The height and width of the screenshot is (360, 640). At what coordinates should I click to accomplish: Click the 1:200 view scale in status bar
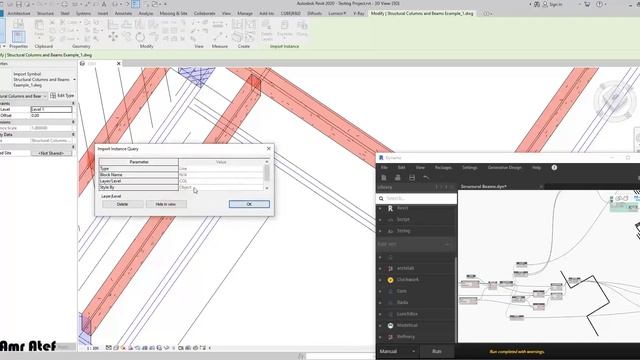tap(93, 348)
